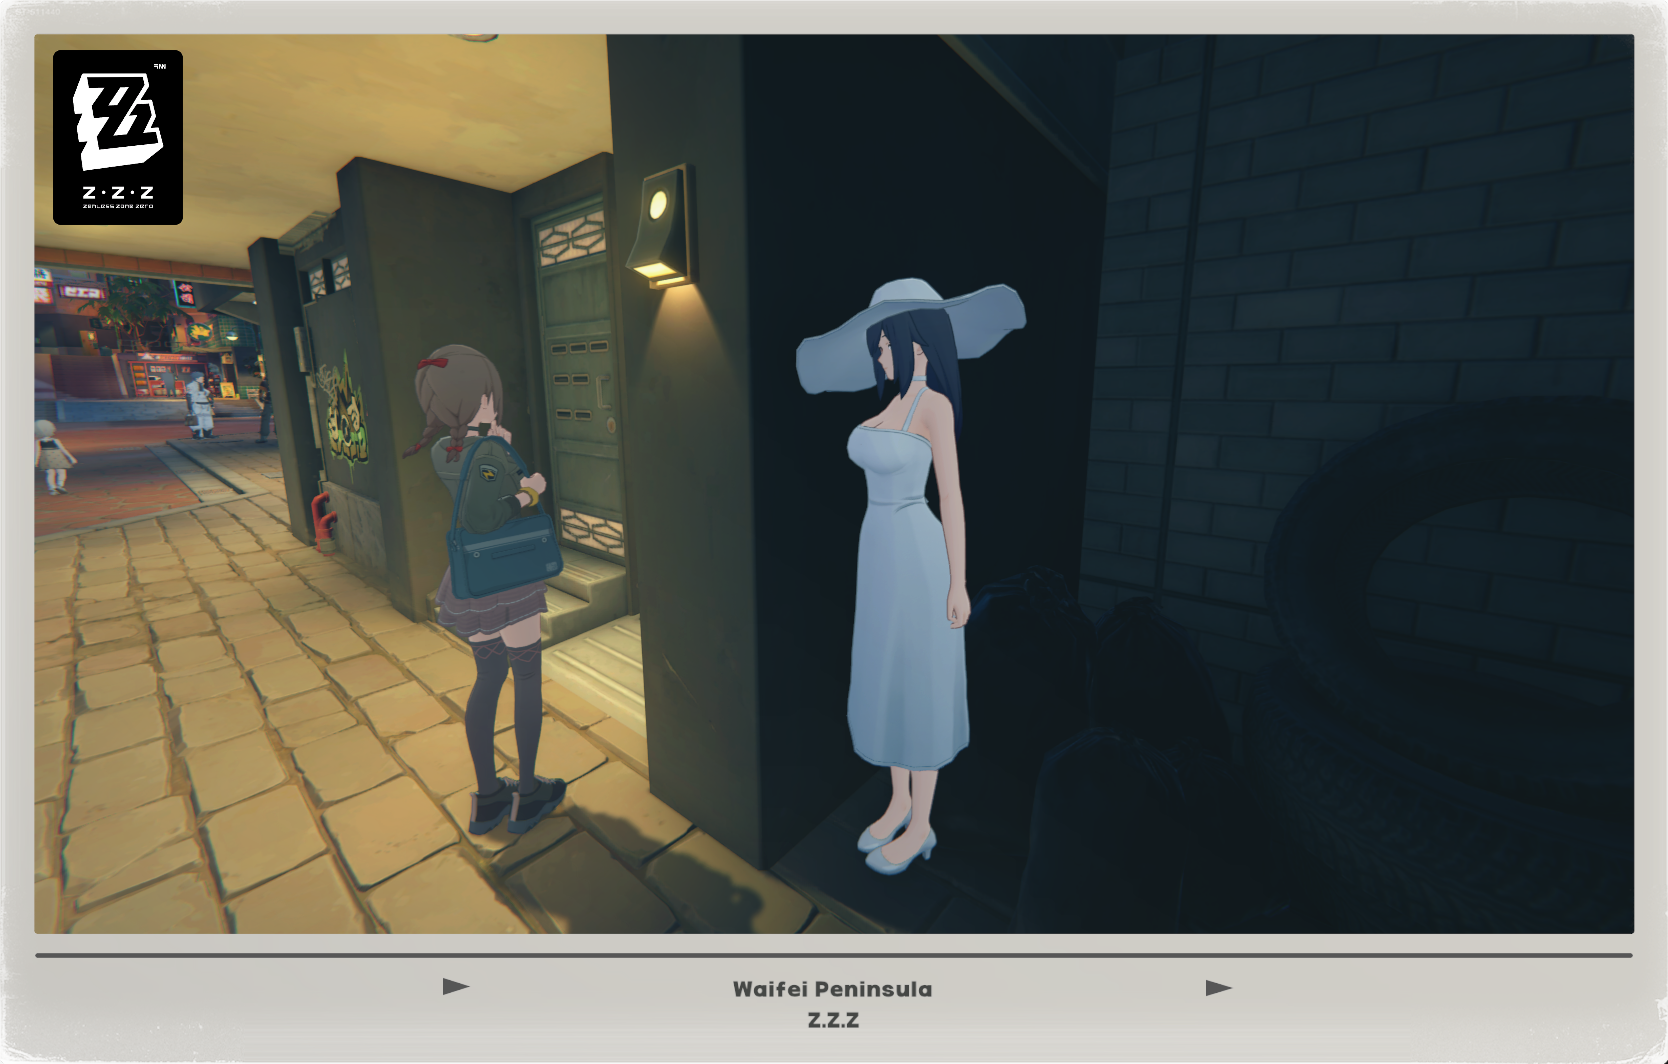Viewport: 1668px width, 1064px height.
Task: Click the Z.Z.Z caption text
Action: (x=833, y=1020)
